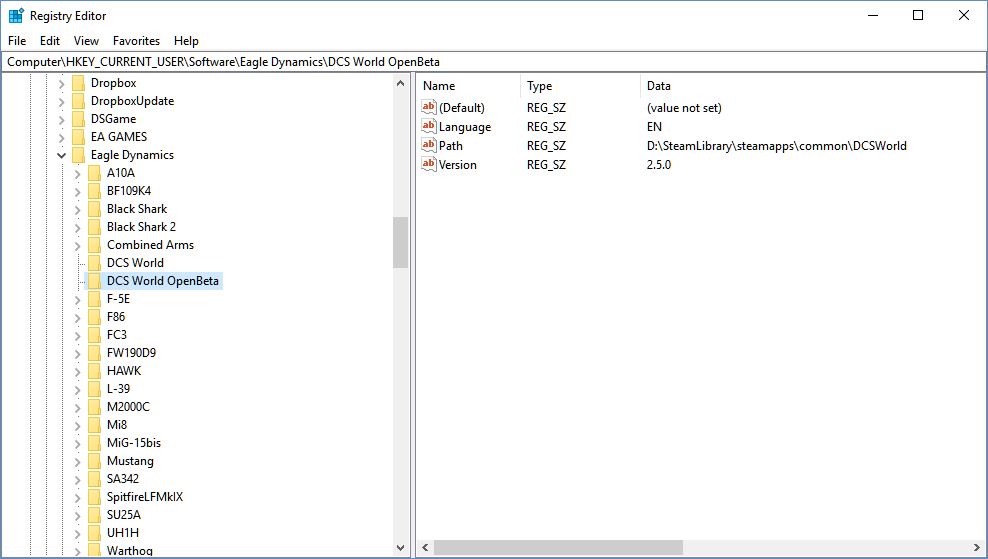The image size is (988, 559).
Task: Select the F86 folder icon
Action: (x=95, y=317)
